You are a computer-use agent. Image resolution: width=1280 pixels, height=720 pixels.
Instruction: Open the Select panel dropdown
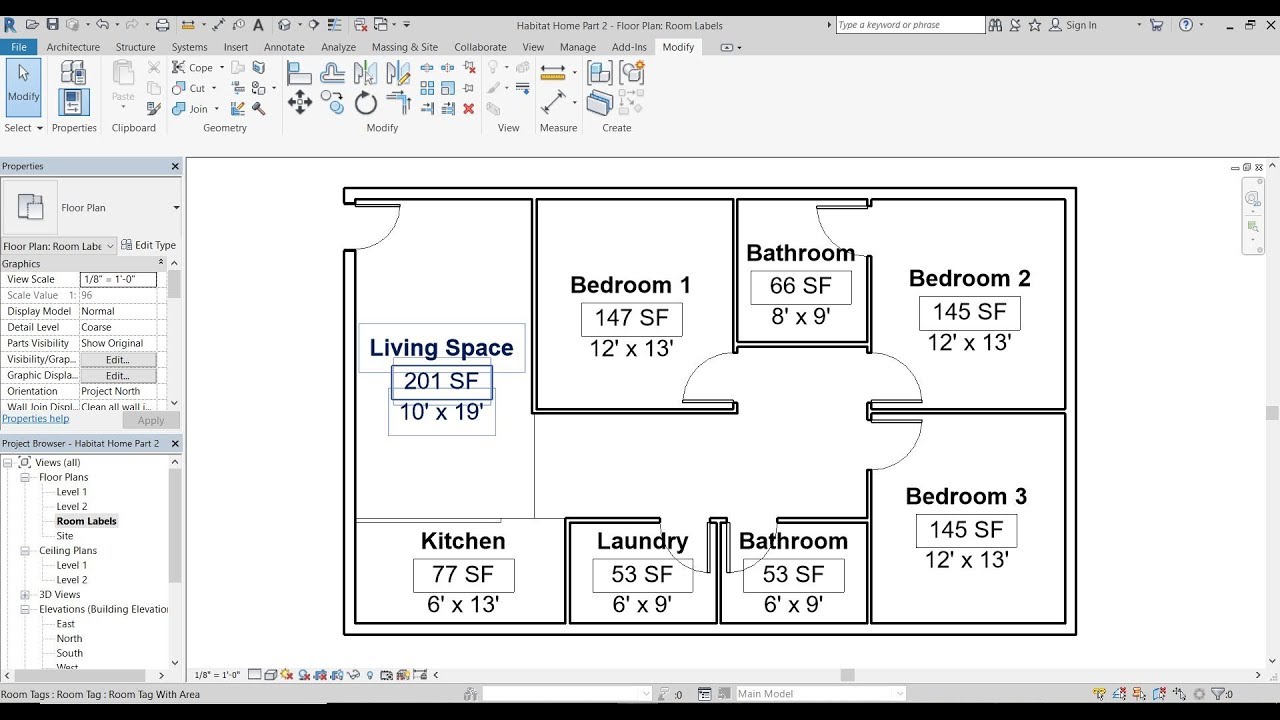point(24,128)
